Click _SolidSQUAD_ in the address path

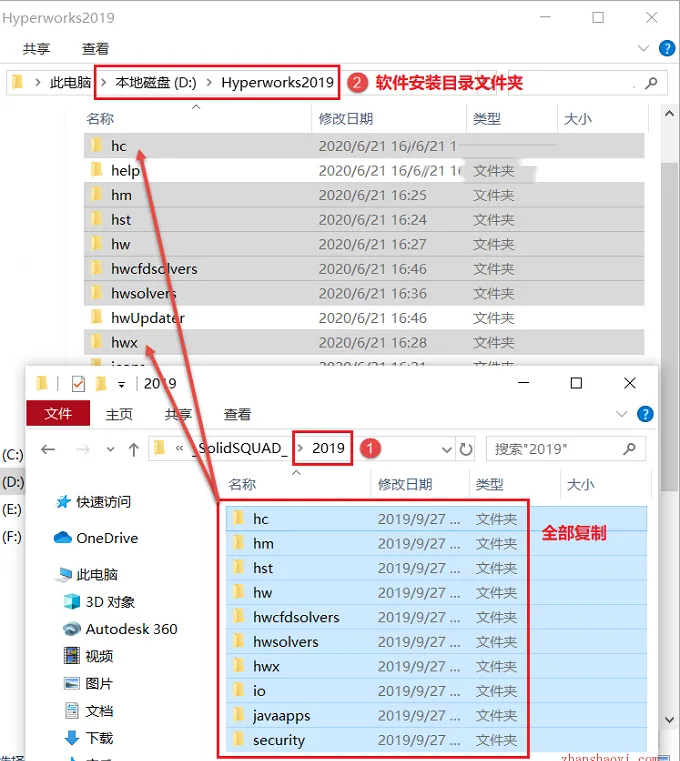[x=240, y=448]
